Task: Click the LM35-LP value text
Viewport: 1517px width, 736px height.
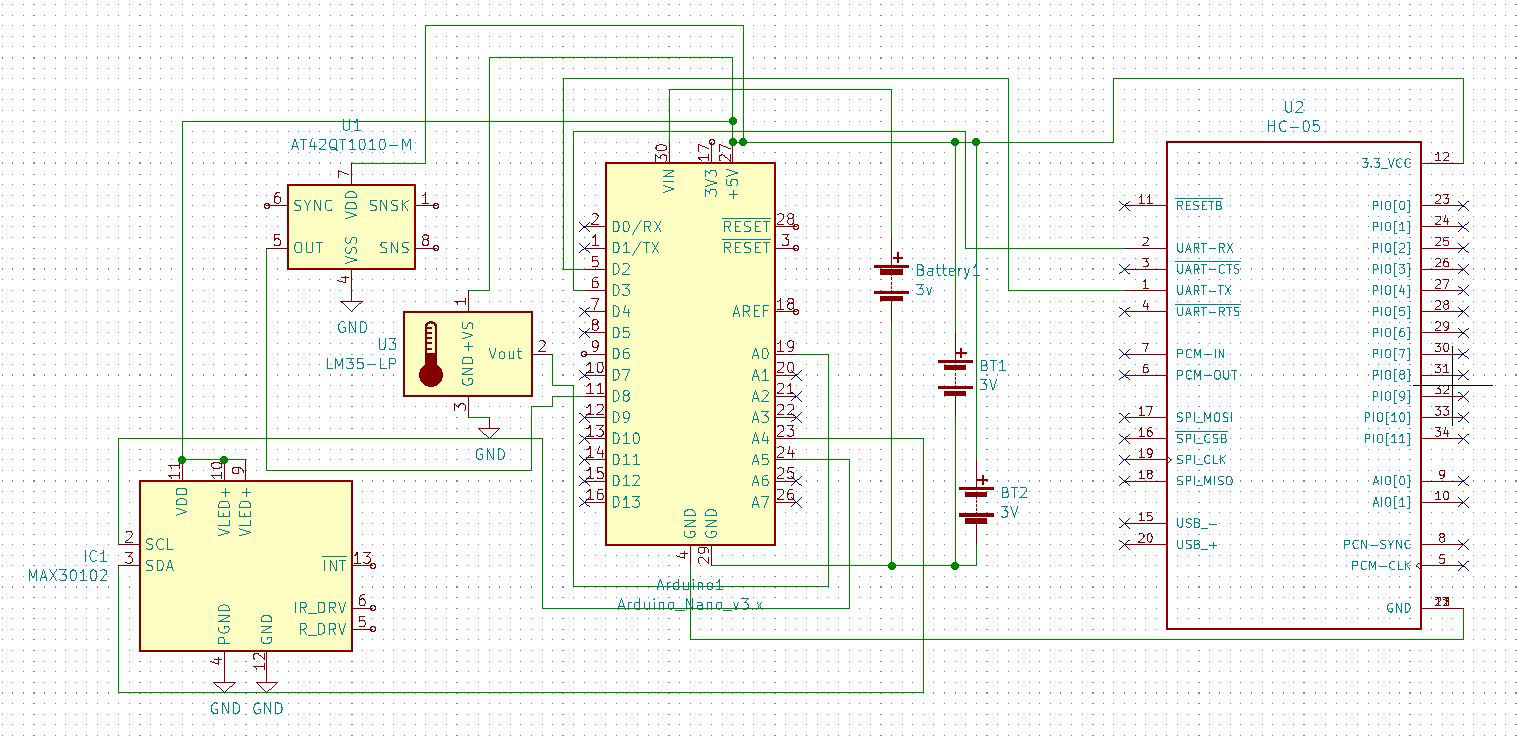Action: tap(361, 364)
